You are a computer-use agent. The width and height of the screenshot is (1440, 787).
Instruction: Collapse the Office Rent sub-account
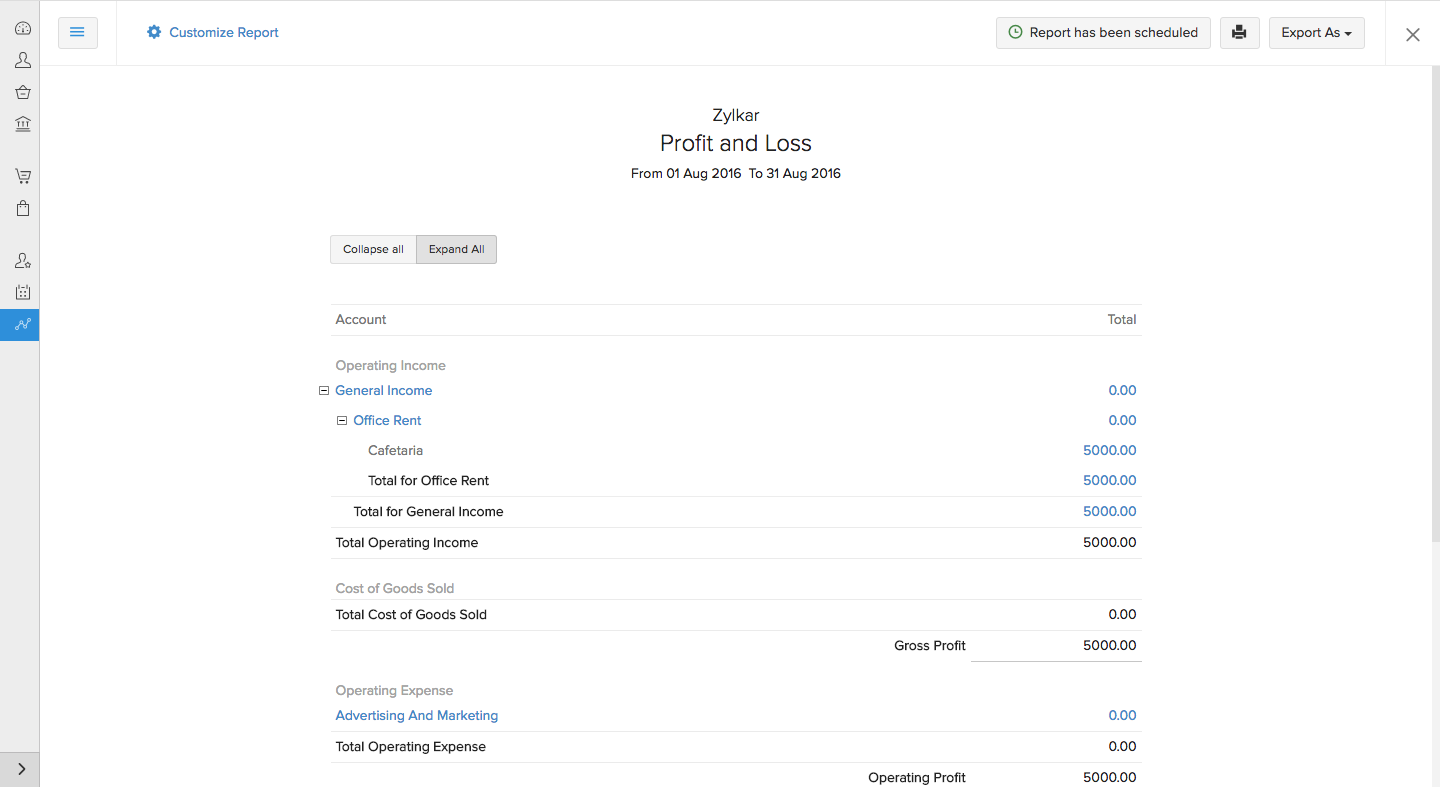(341, 421)
